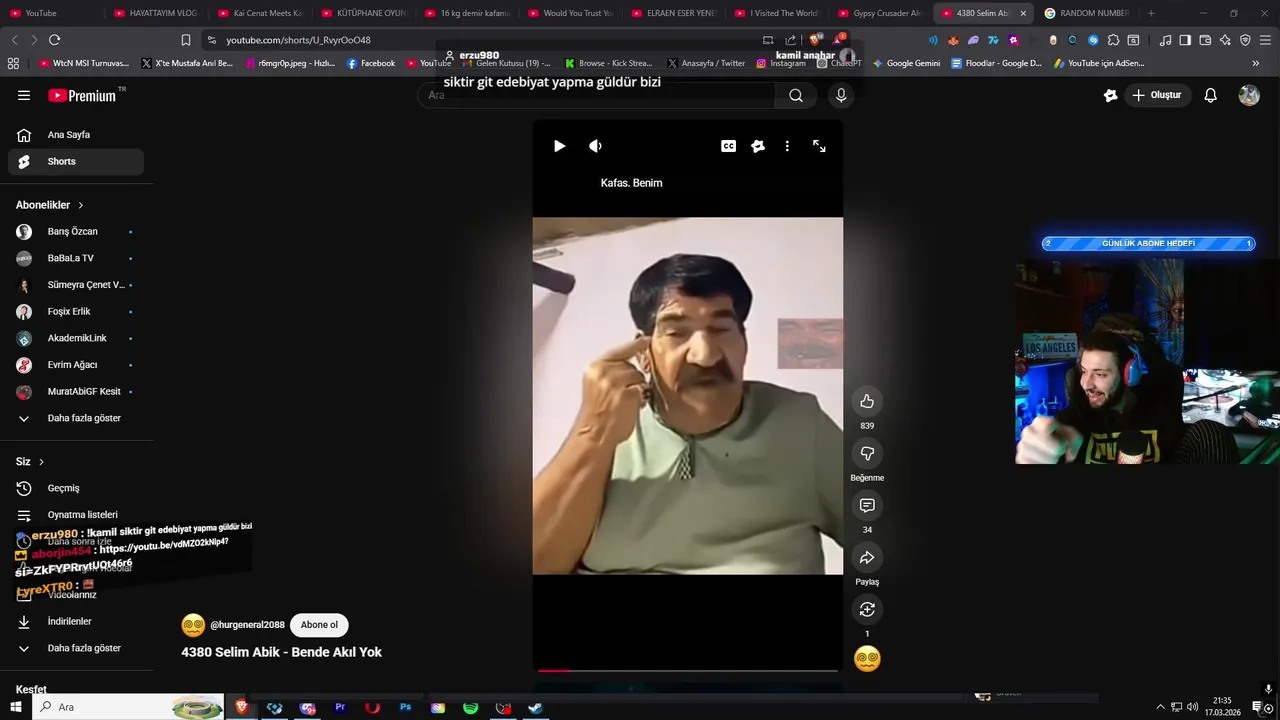Open the browser extensions puzzle icon

tap(1113, 40)
